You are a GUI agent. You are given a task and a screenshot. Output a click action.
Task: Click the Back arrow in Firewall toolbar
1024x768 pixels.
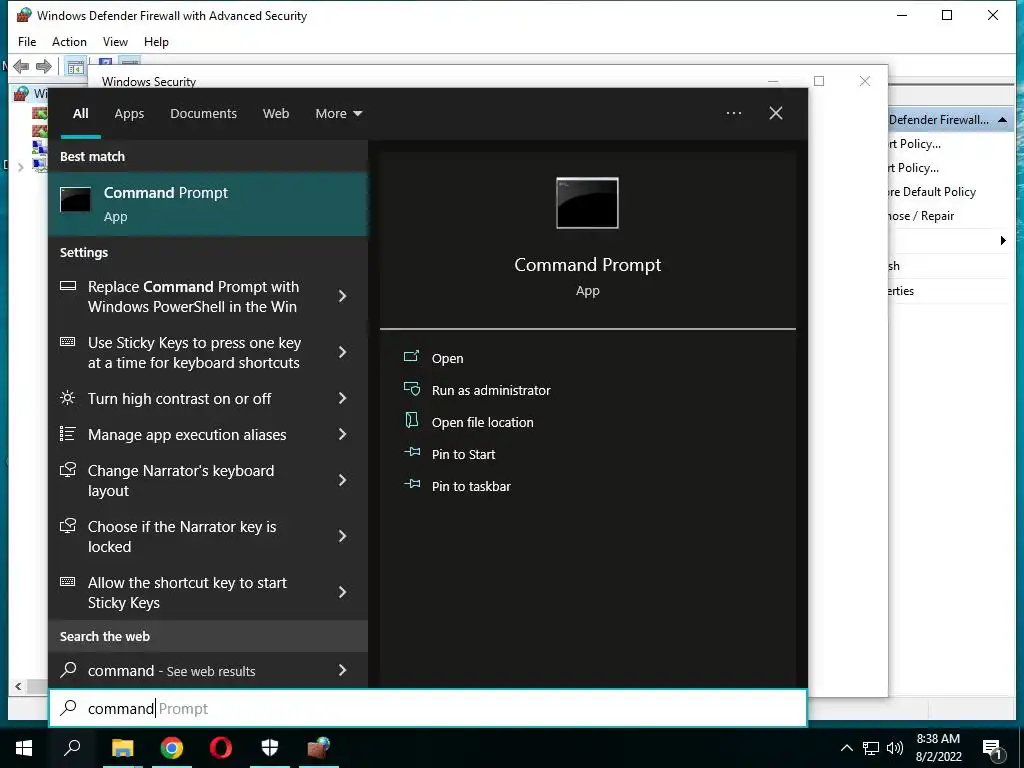click(21, 66)
